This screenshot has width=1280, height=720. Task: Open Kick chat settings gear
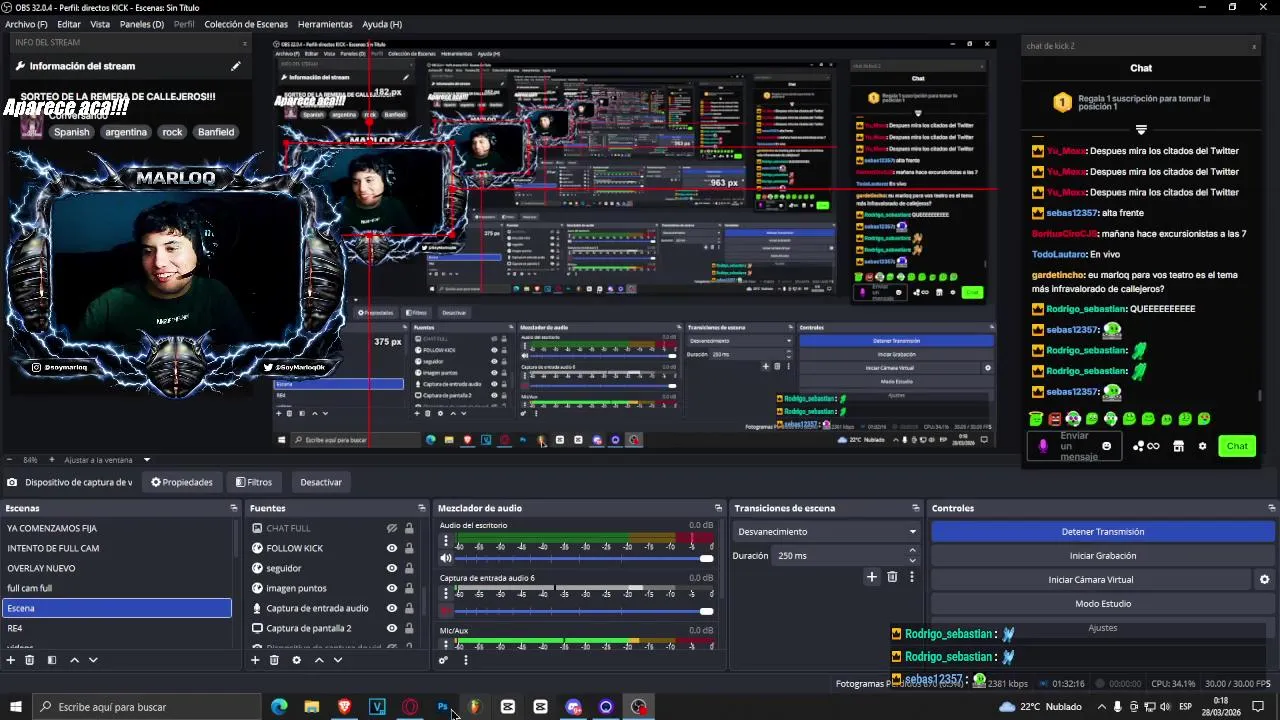pos(1202,446)
